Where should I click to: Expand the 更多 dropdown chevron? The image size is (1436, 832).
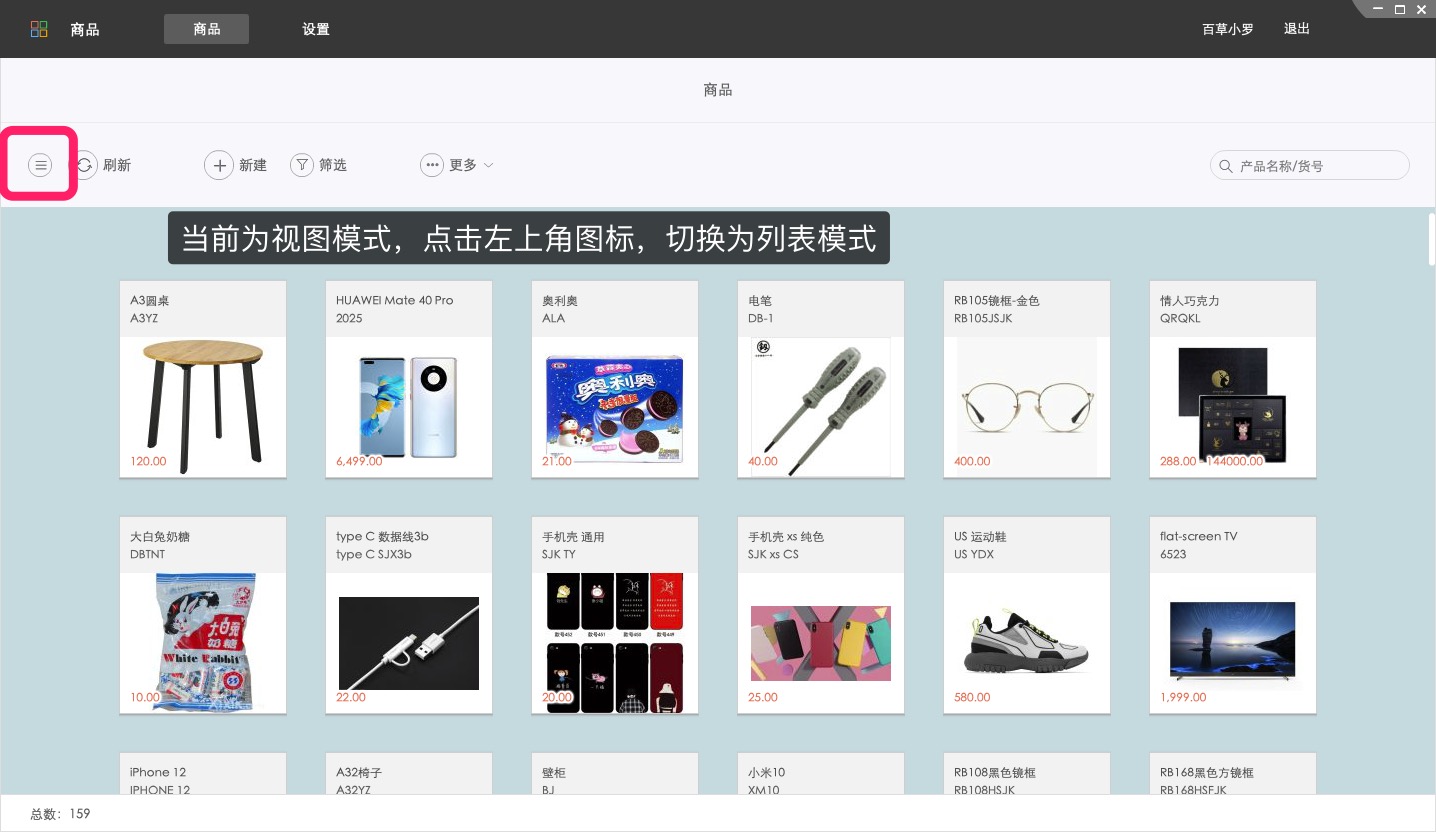point(489,165)
